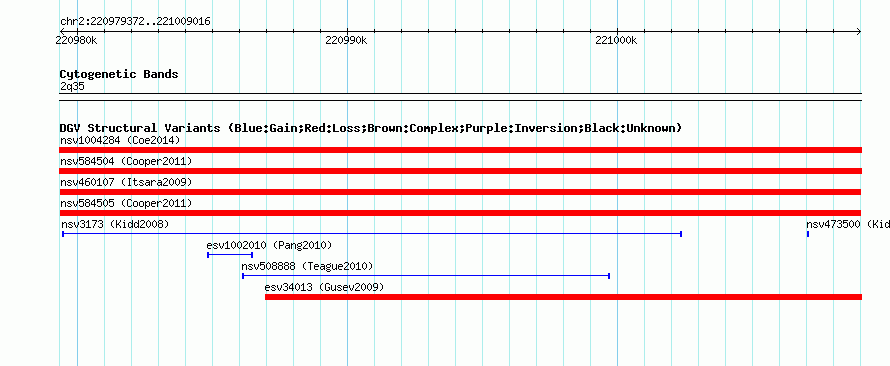Click the nsv473500 label text
Viewport: 890px width, 366px height.
click(848, 224)
